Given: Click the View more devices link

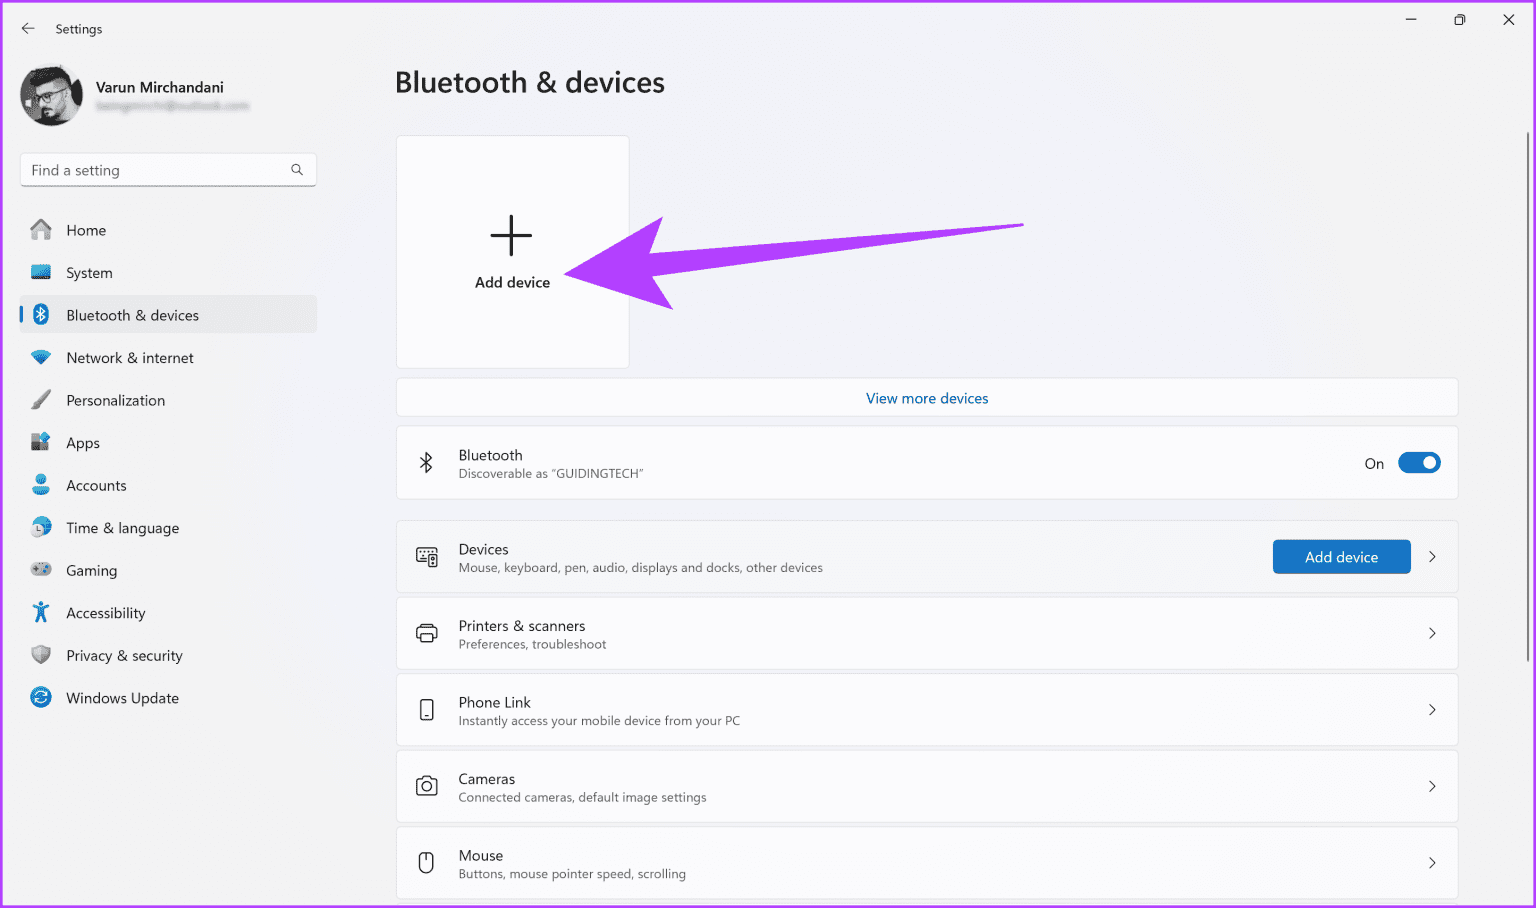Looking at the screenshot, I should click(926, 397).
